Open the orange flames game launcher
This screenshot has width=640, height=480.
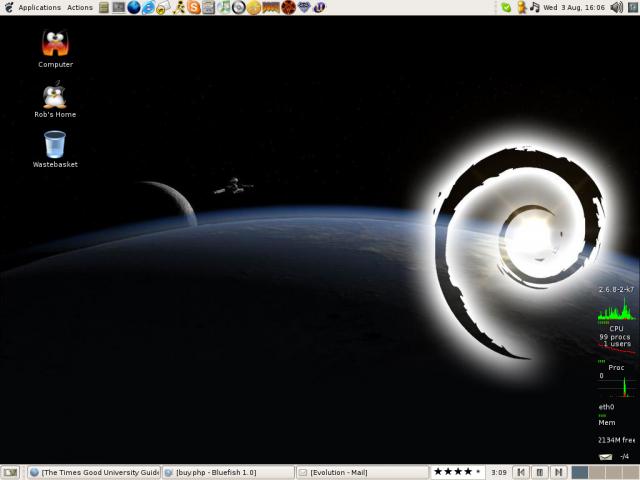[x=271, y=7]
